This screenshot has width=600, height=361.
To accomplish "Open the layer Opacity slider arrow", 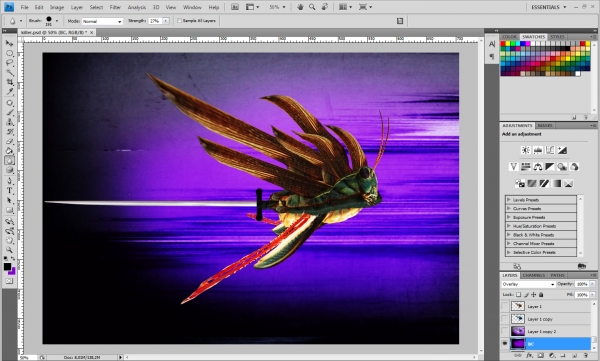I will click(x=592, y=284).
